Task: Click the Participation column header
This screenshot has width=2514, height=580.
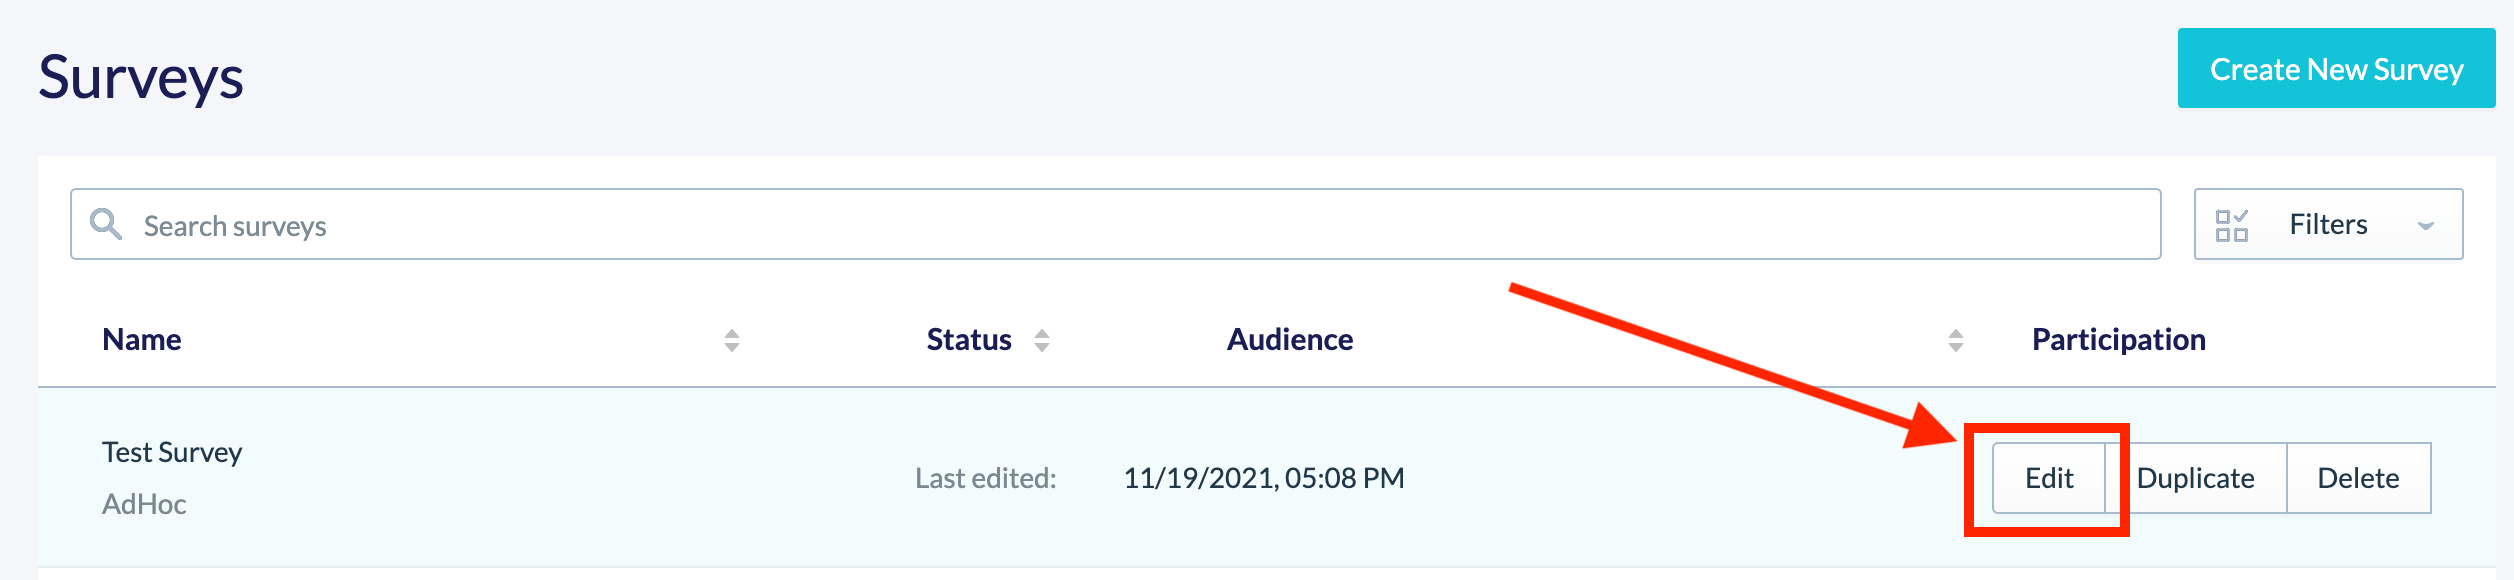Action: 2118,340
